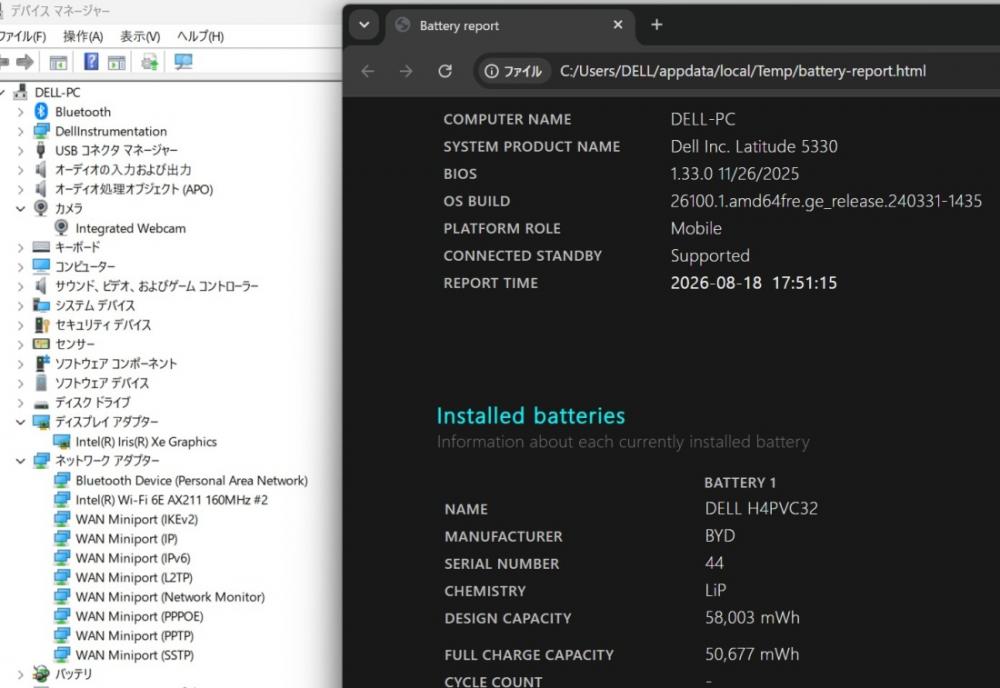
Task: Select WAN Miniport (IPv6)
Action: click(133, 559)
